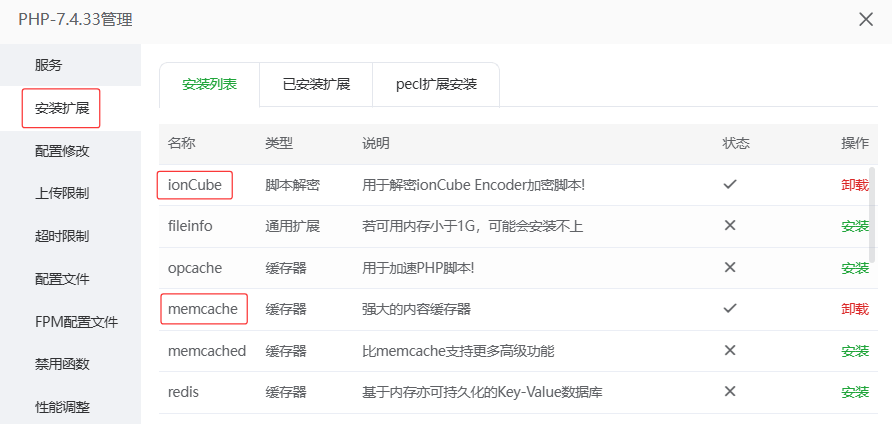Close the PHP-7.4.33 management dialog

(x=866, y=20)
